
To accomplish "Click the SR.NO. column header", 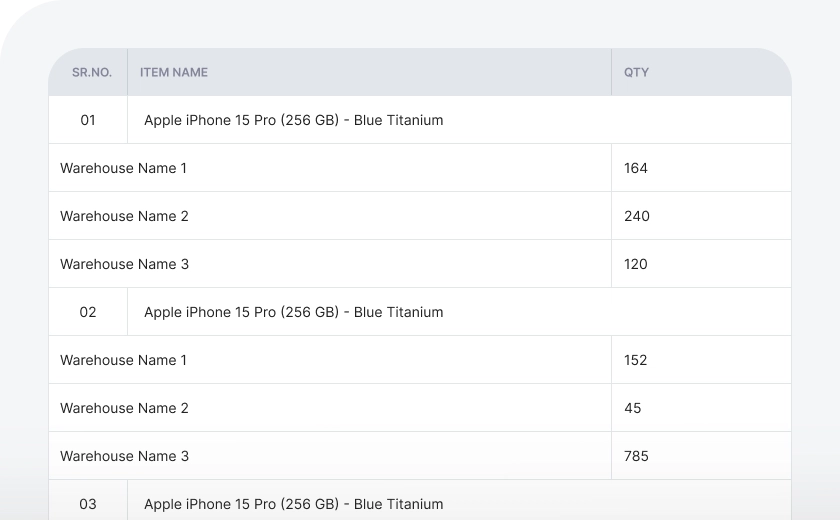I will click(x=92, y=72).
